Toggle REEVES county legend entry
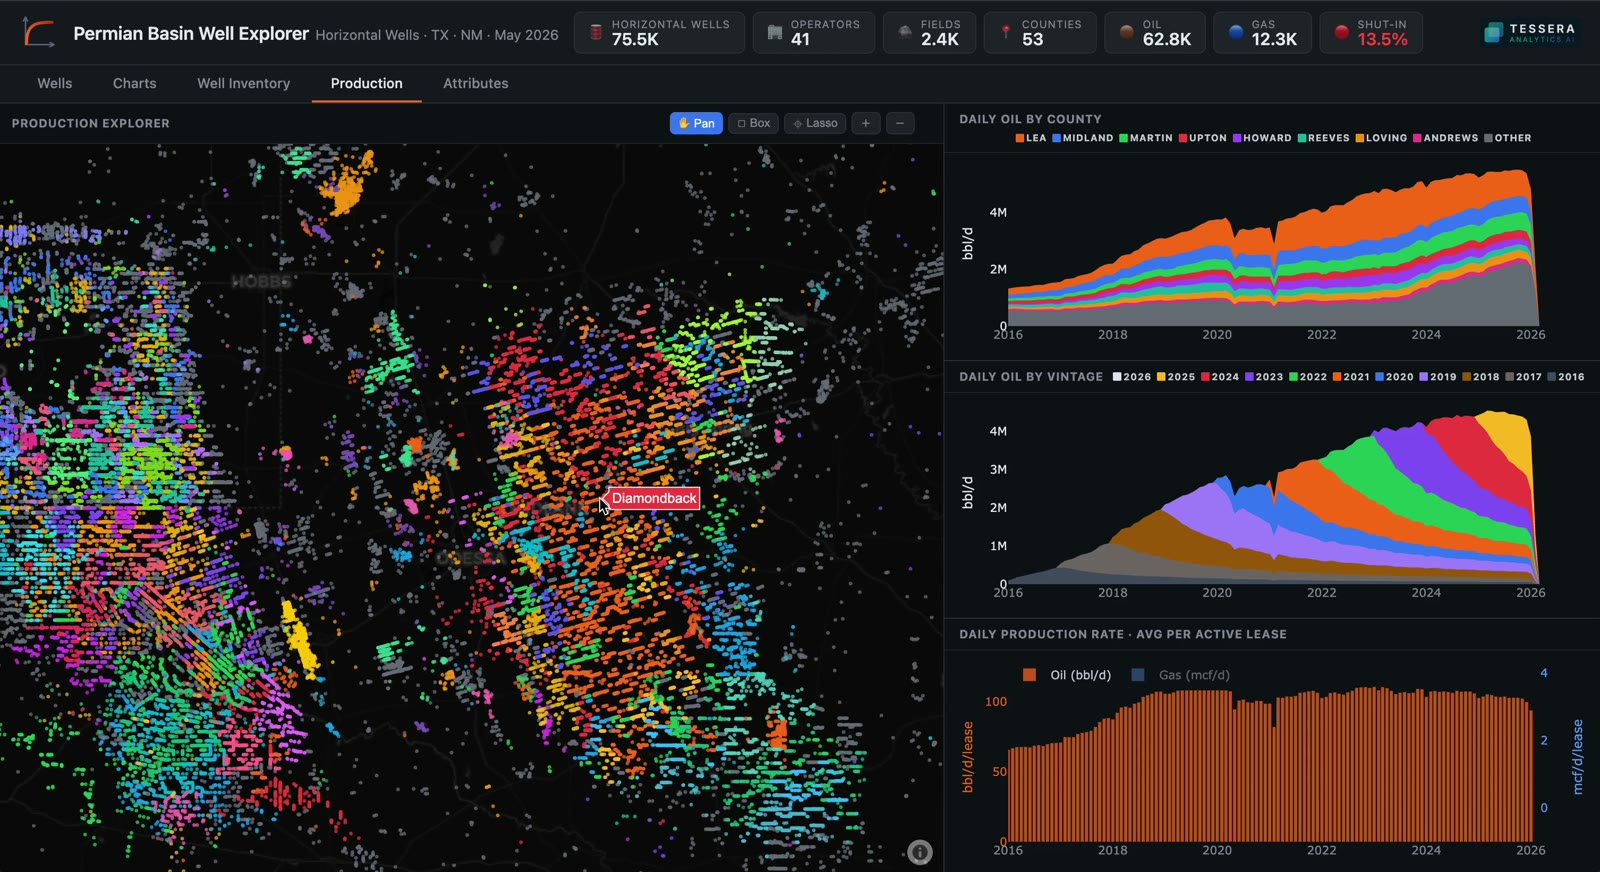Viewport: 1600px width, 872px height. point(1324,138)
